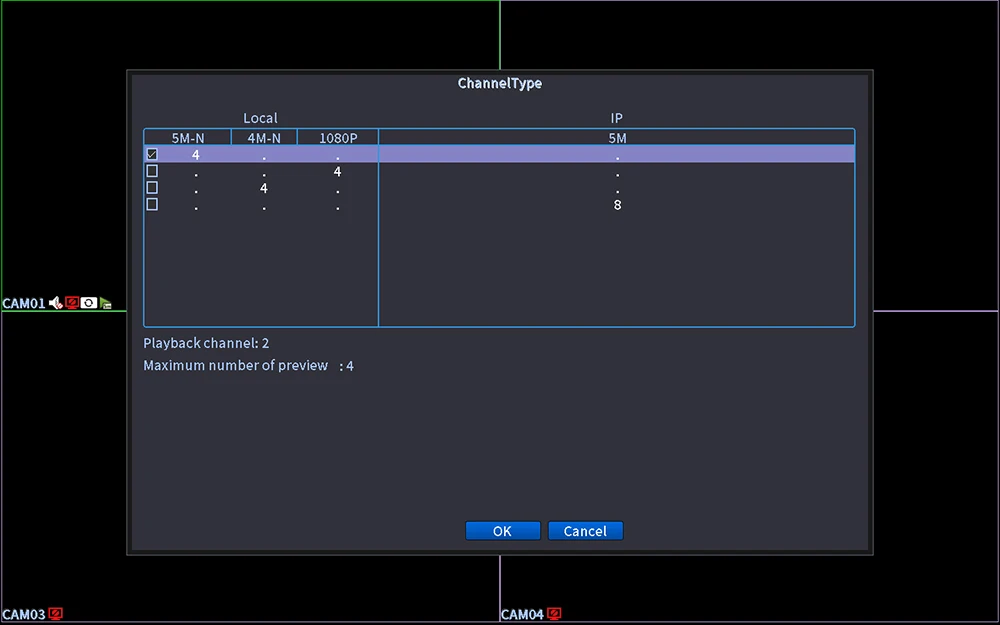The image size is (1000, 625).
Task: Cancel the ChannelType dialog
Action: coord(585,531)
